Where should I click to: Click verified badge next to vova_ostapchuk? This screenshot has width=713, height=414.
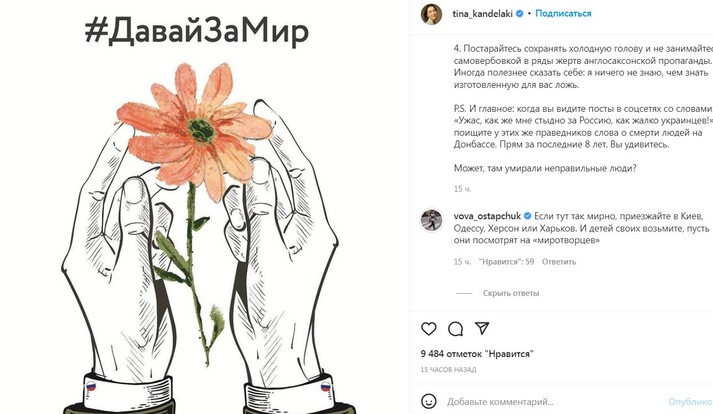(x=527, y=216)
